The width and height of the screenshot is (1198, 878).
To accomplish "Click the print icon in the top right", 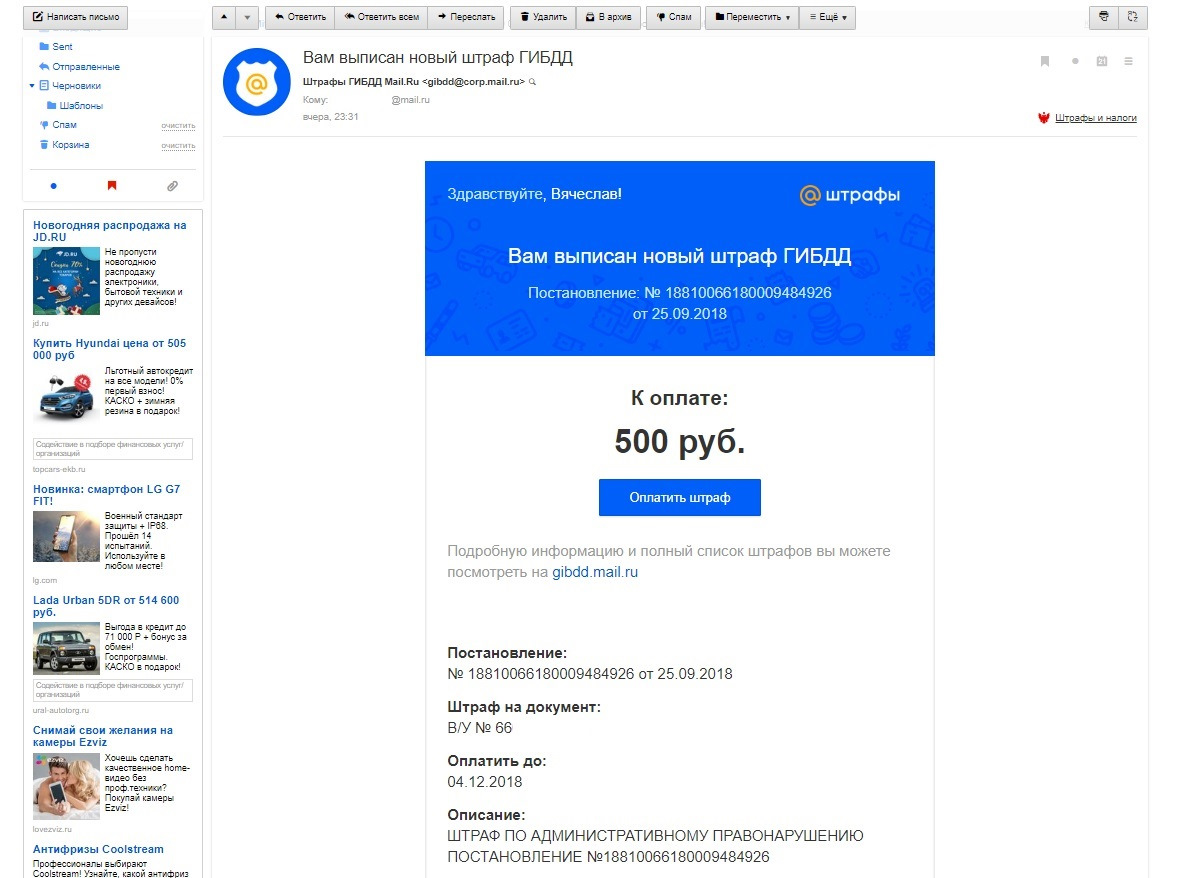I will [1103, 17].
